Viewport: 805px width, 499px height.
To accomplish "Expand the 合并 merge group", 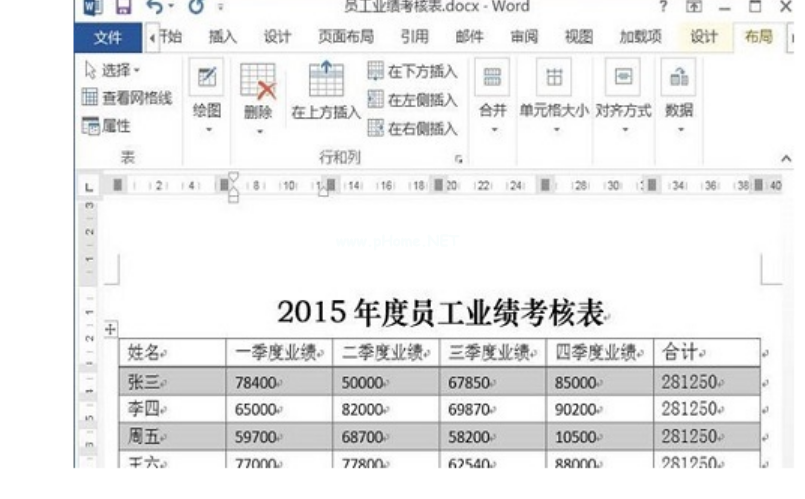I will pos(492,98).
